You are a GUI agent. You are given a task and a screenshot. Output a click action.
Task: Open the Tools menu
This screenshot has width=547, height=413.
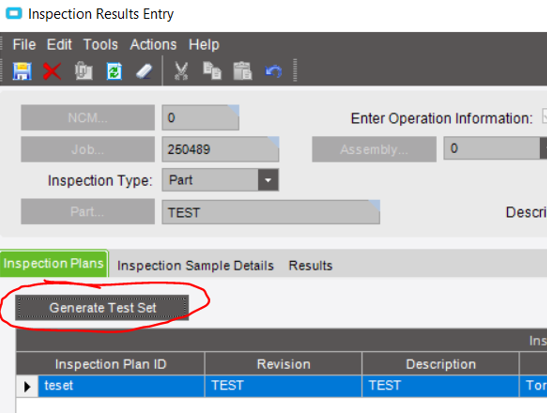[x=100, y=45]
